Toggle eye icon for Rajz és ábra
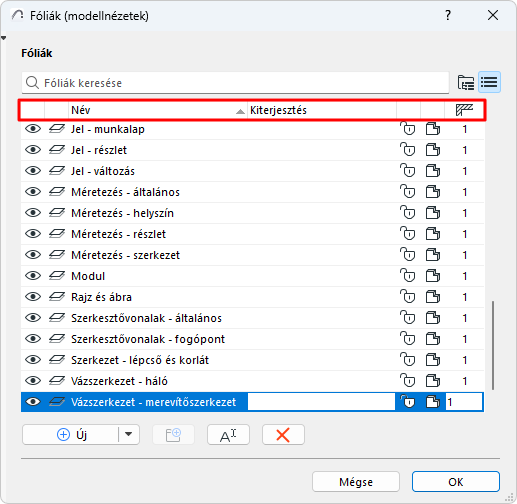The width and height of the screenshot is (517, 504). pyautogui.click(x=33, y=297)
